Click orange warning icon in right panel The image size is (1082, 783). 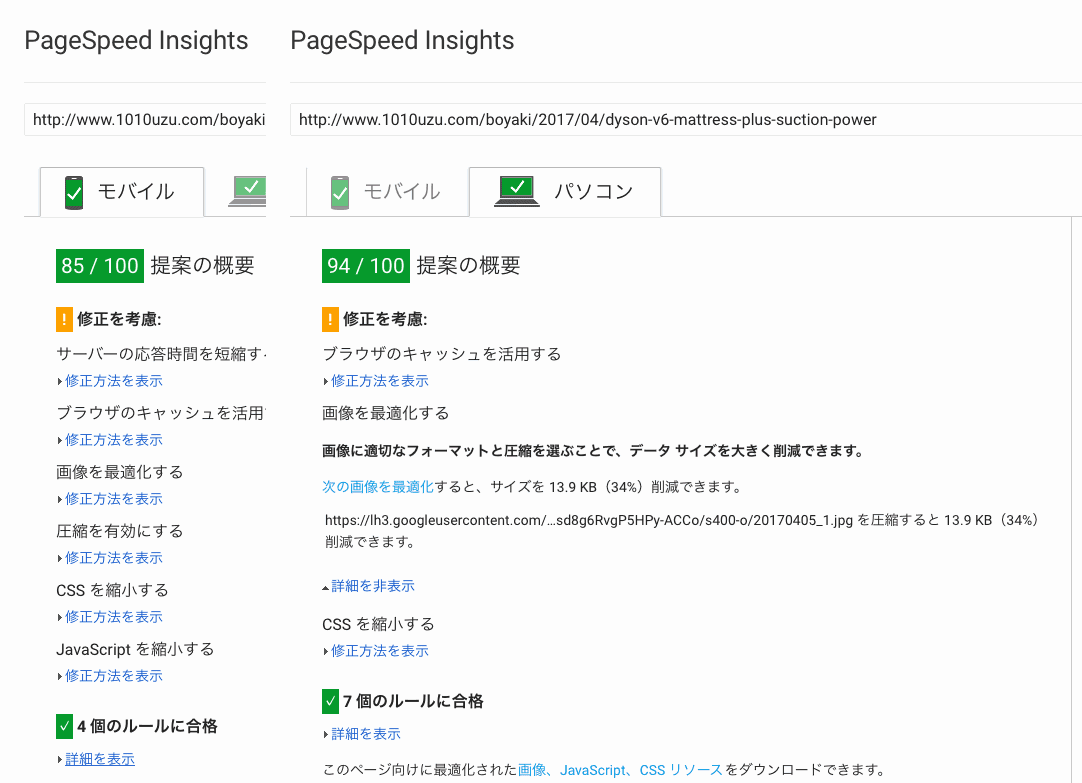[330, 319]
